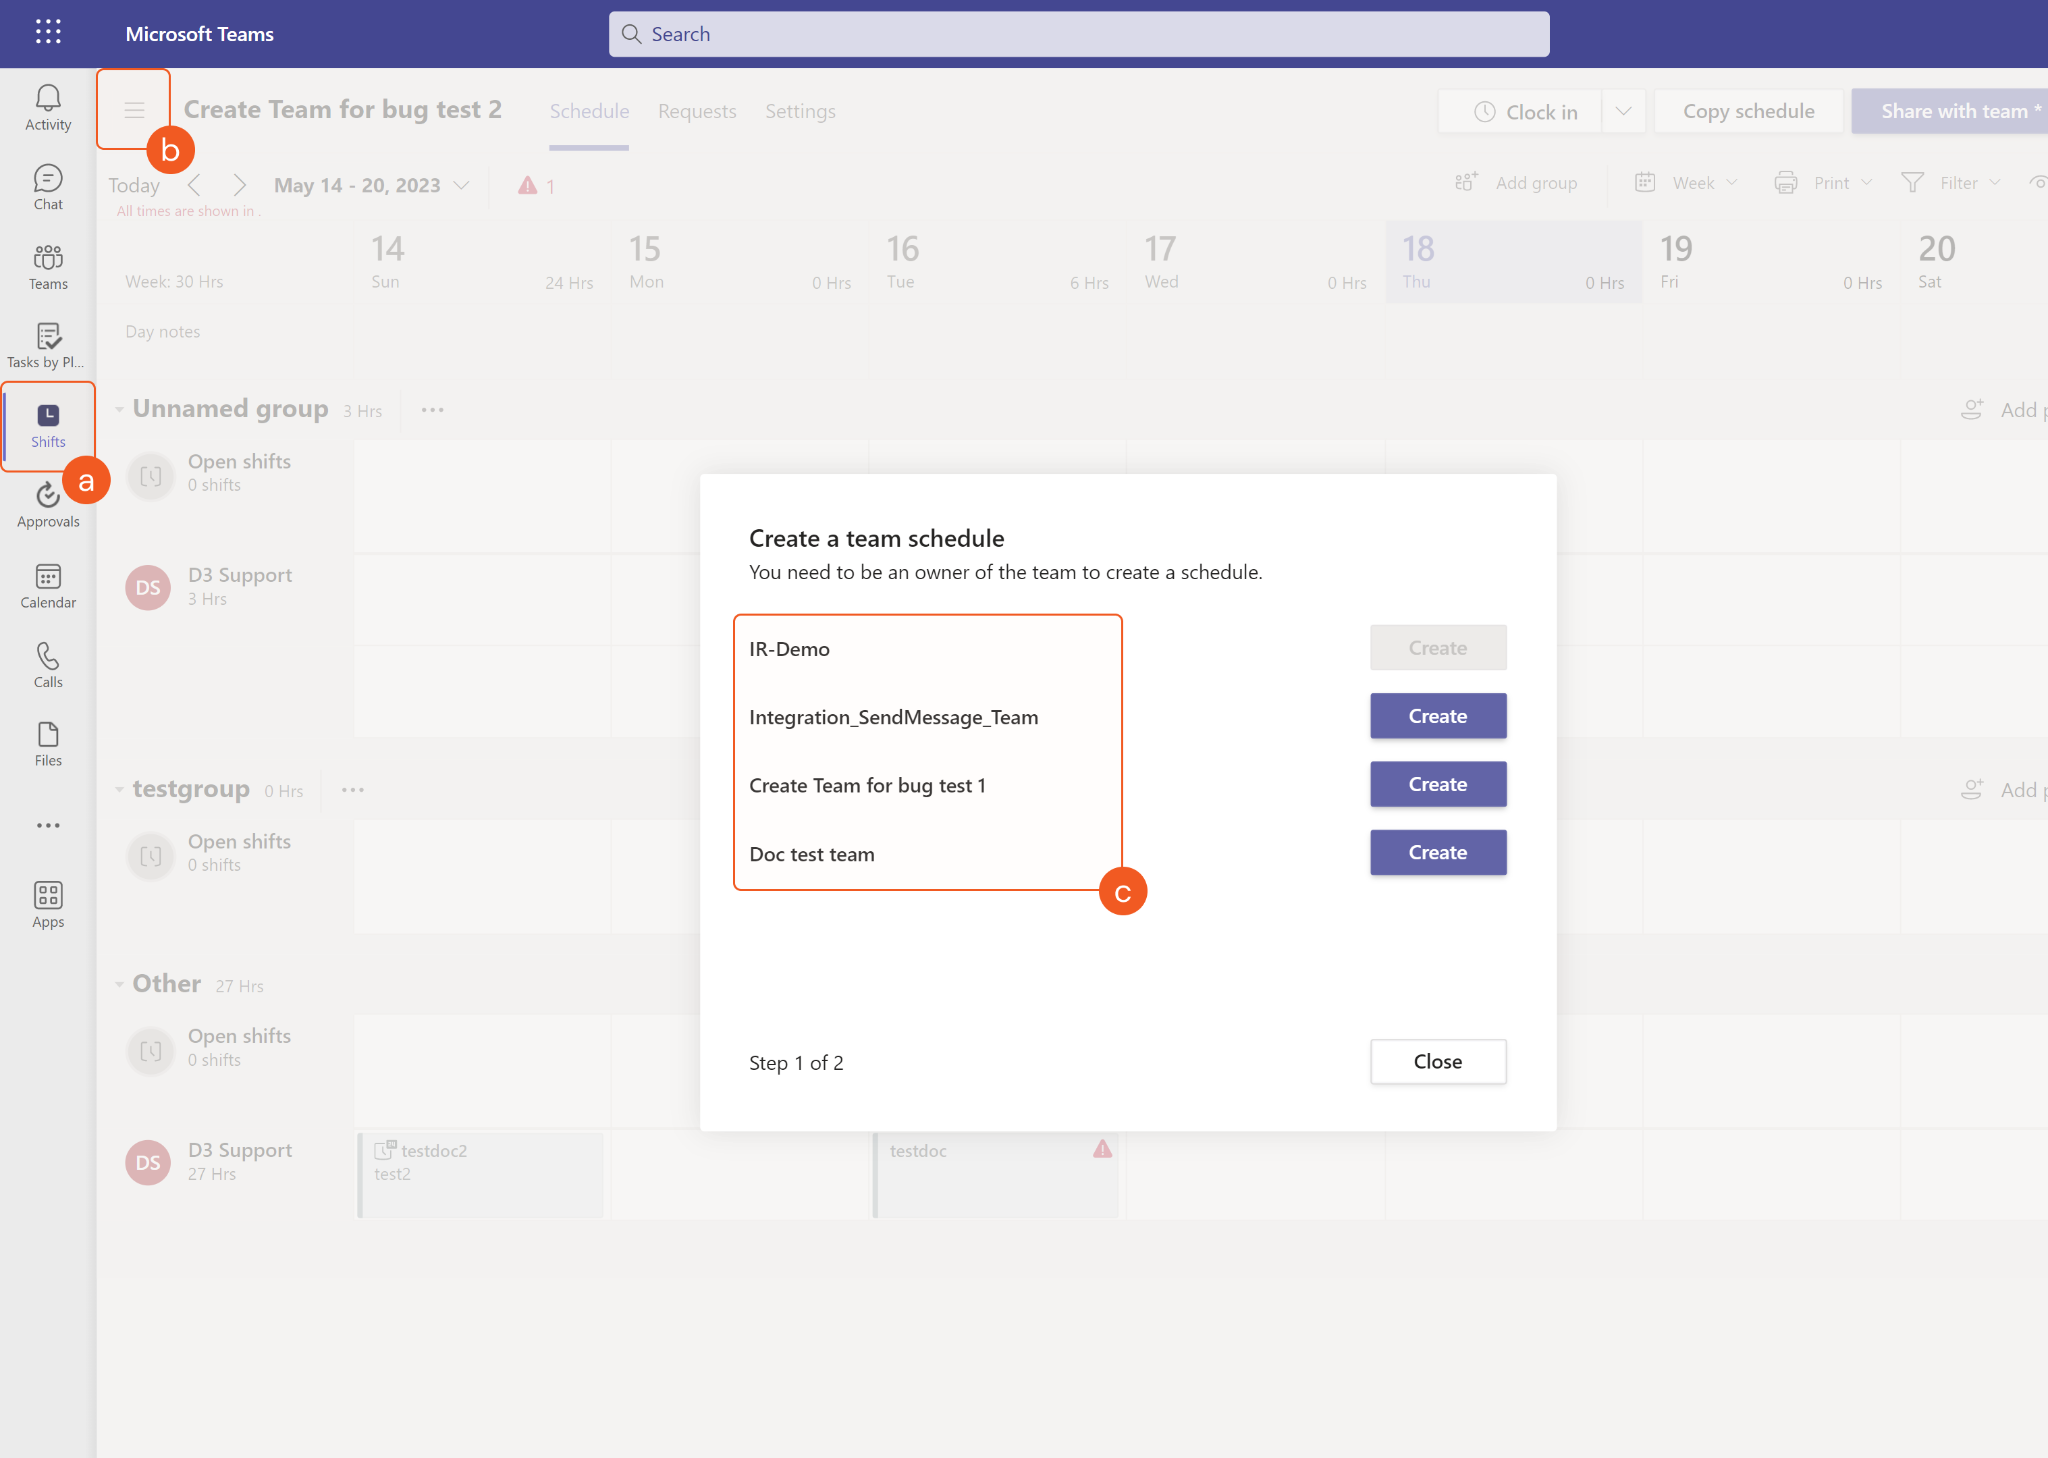Click the Search input field

(1078, 34)
